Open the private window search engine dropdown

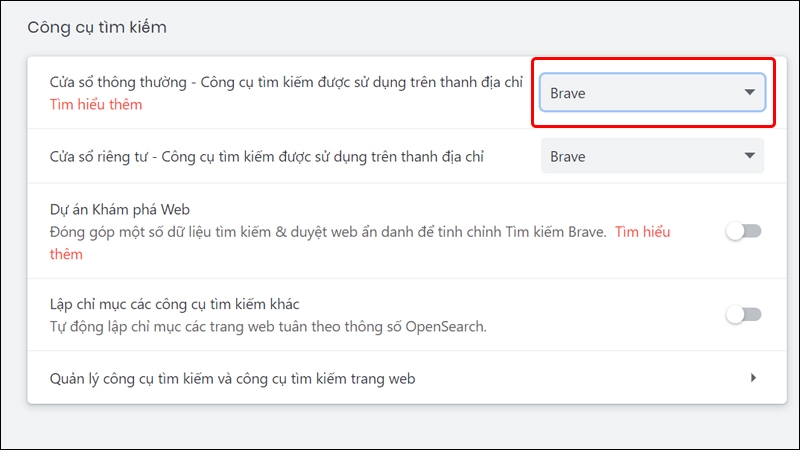[653, 156]
